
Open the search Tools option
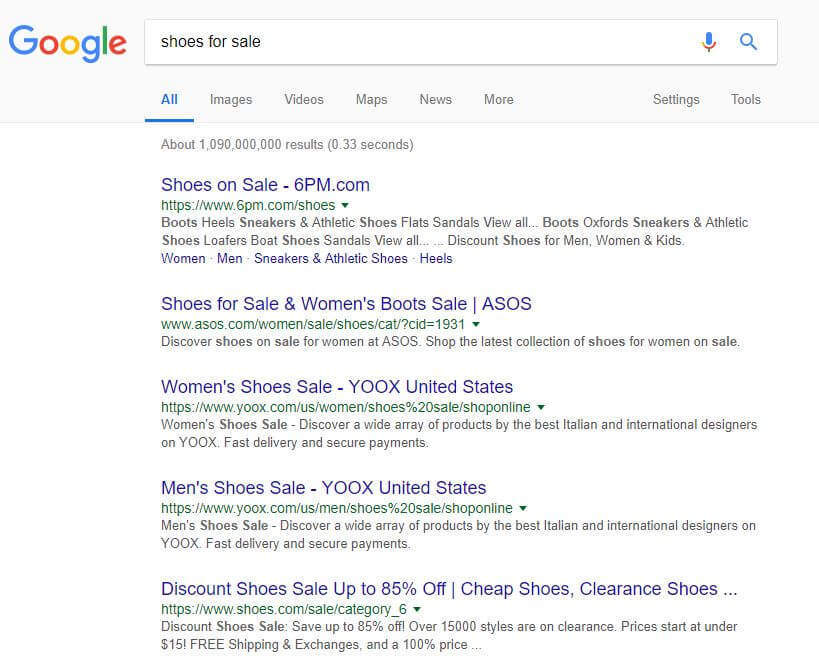pos(746,99)
